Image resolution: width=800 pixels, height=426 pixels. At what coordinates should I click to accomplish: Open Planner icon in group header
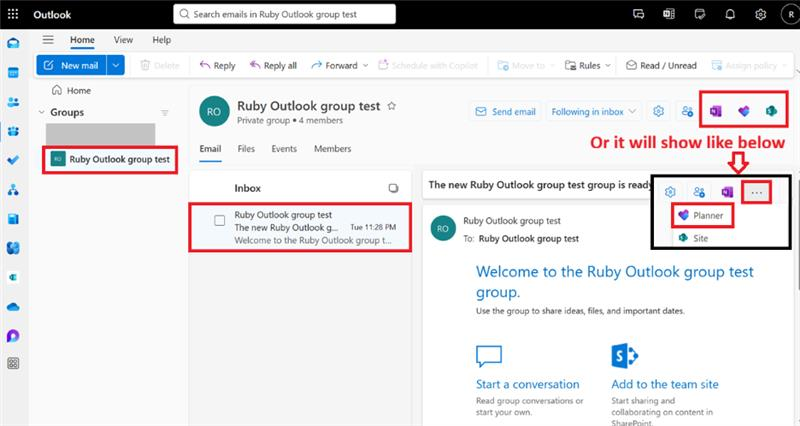[x=744, y=111]
